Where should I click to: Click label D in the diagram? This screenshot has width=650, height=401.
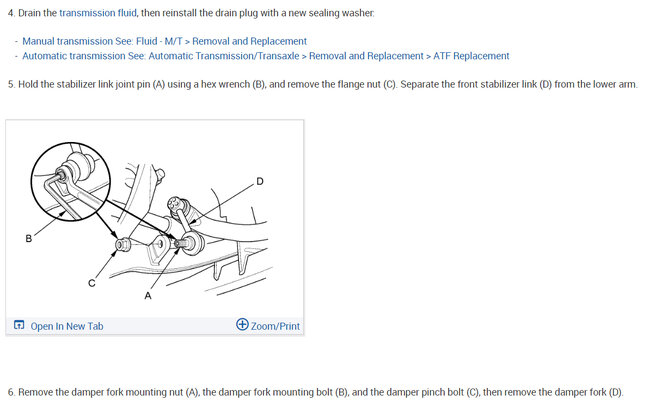coord(260,181)
